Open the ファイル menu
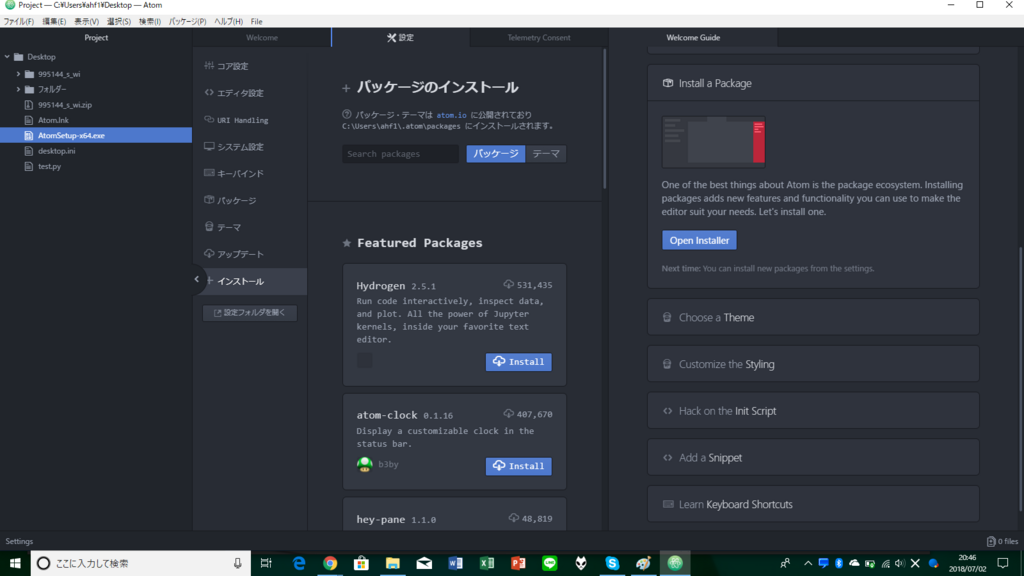Viewport: 1024px width, 576px height. tap(18, 20)
